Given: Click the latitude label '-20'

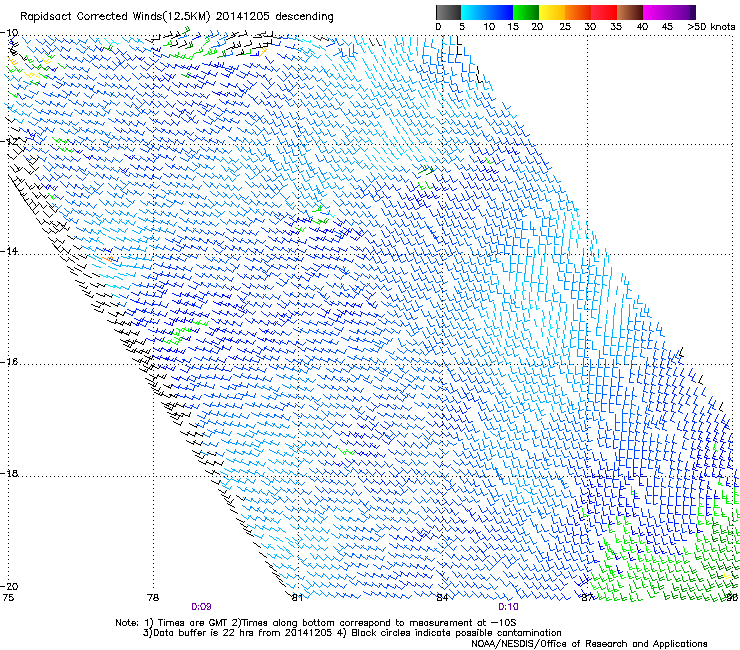Looking at the screenshot, I should pos(9,586).
